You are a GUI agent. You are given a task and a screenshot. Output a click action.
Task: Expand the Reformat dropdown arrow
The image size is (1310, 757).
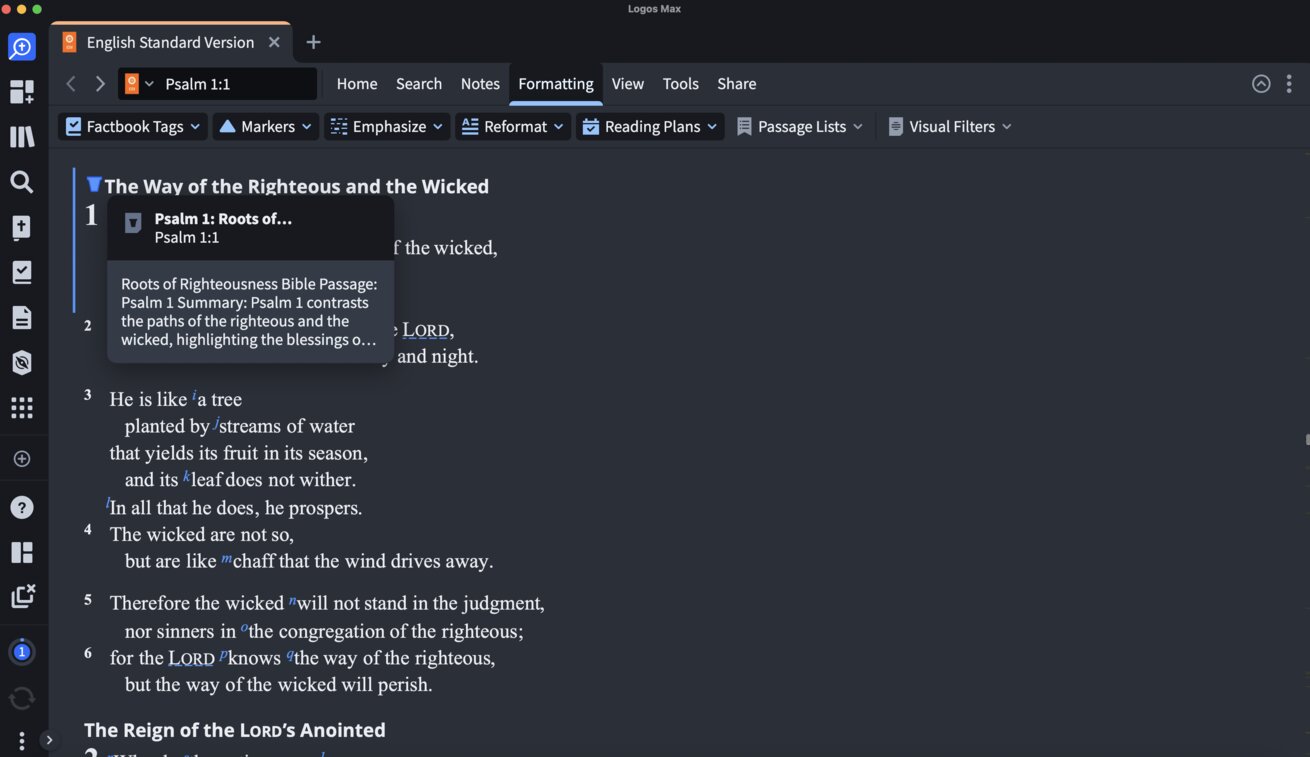[558, 127]
